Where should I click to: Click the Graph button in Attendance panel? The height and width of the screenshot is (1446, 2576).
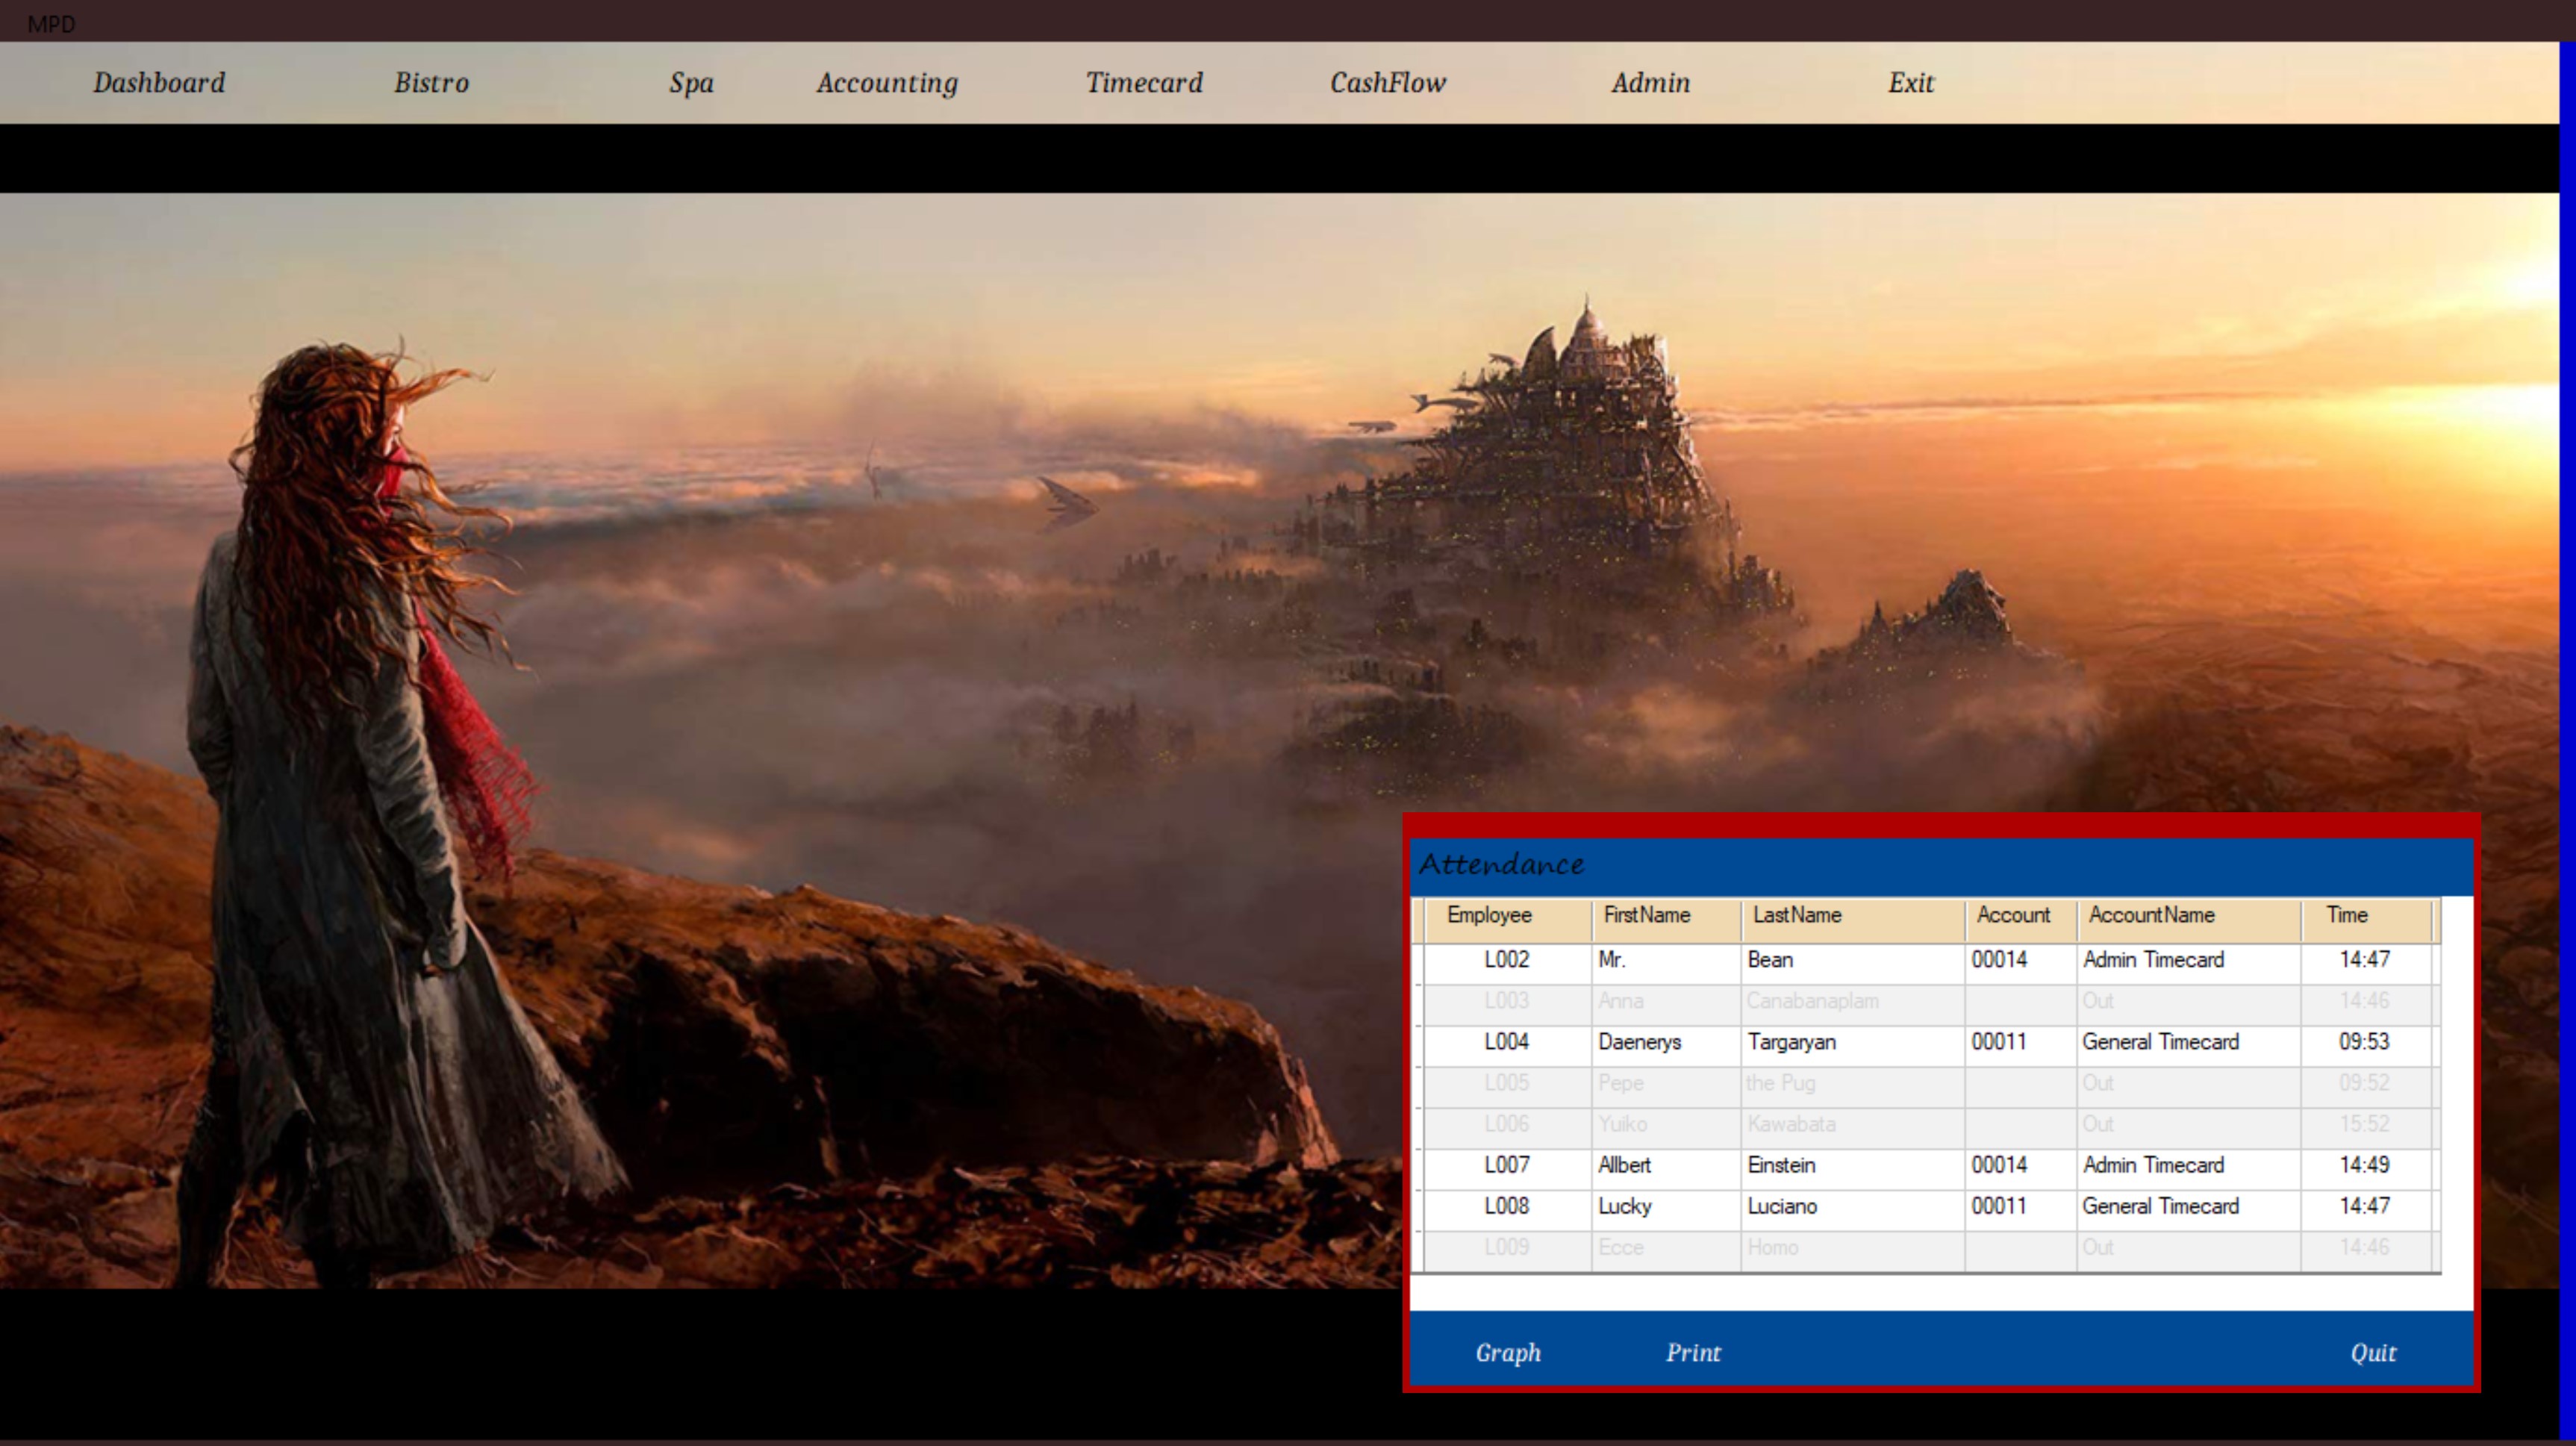[x=1508, y=1353]
